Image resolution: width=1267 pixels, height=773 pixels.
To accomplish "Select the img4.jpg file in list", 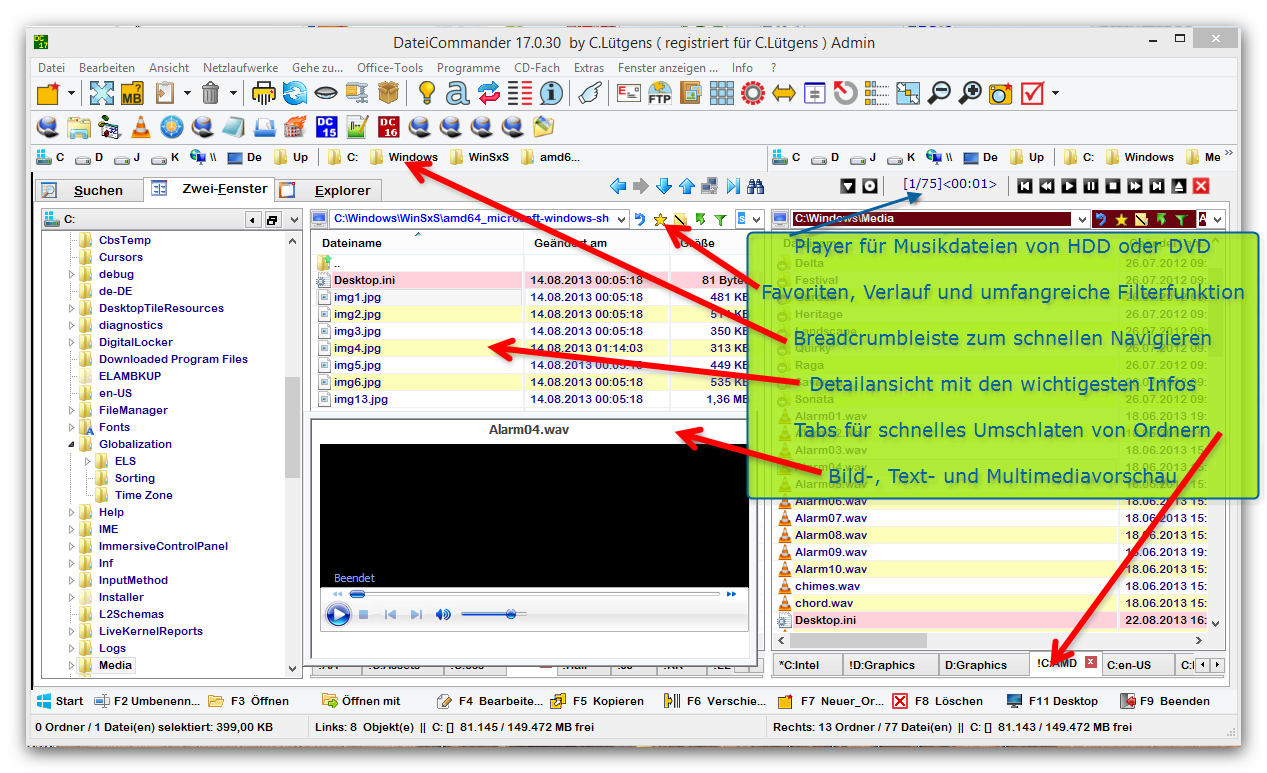I will (x=357, y=348).
